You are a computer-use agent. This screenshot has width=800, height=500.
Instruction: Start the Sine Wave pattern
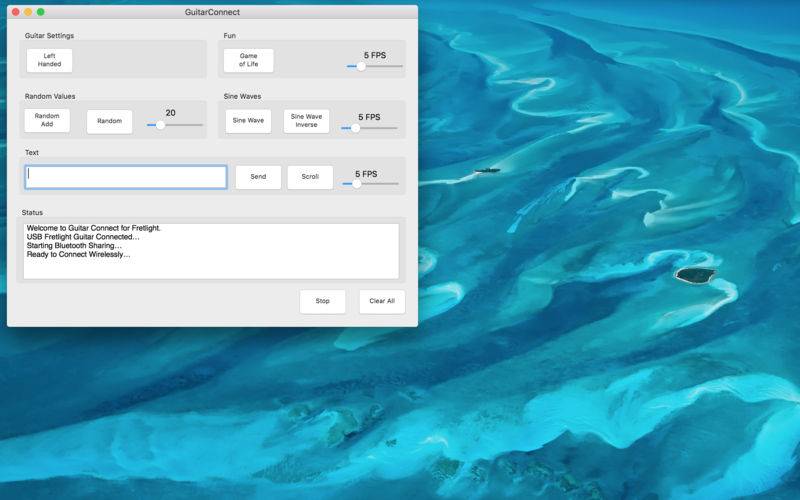[248, 121]
